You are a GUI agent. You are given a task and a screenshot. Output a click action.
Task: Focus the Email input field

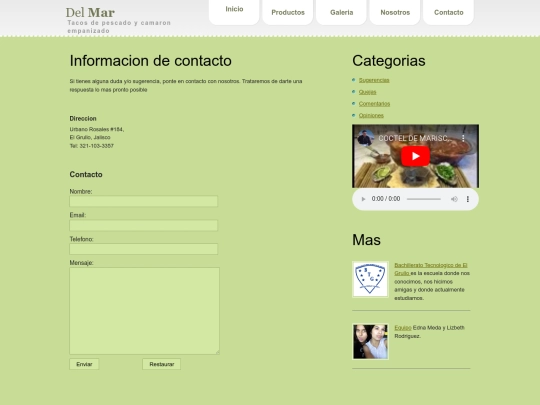pyautogui.click(x=144, y=225)
